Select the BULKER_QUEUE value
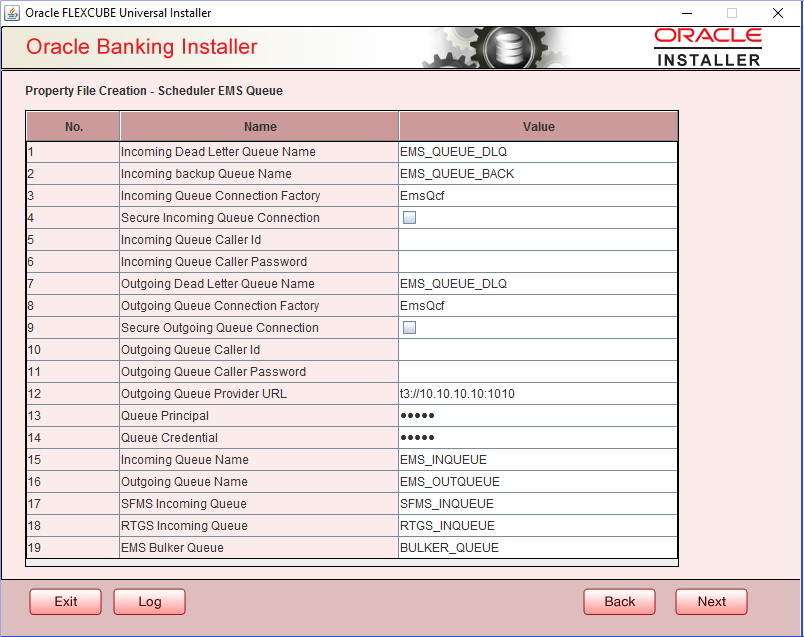The image size is (804, 637). click(538, 548)
